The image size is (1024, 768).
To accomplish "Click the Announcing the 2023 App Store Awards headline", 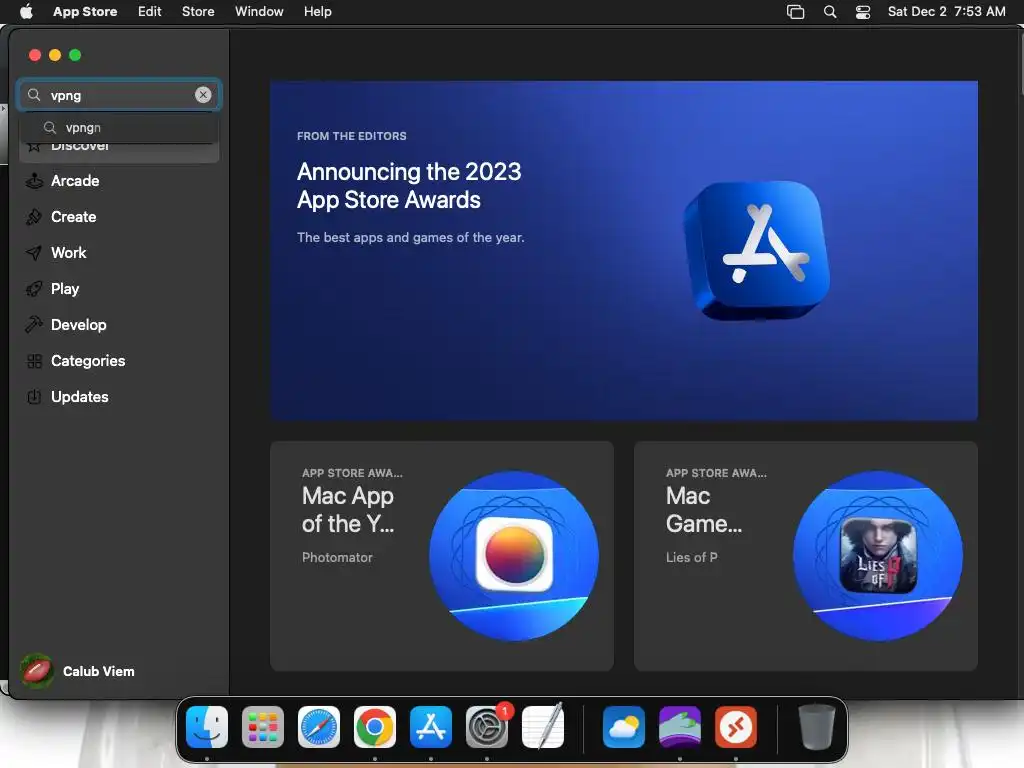I will tap(409, 185).
